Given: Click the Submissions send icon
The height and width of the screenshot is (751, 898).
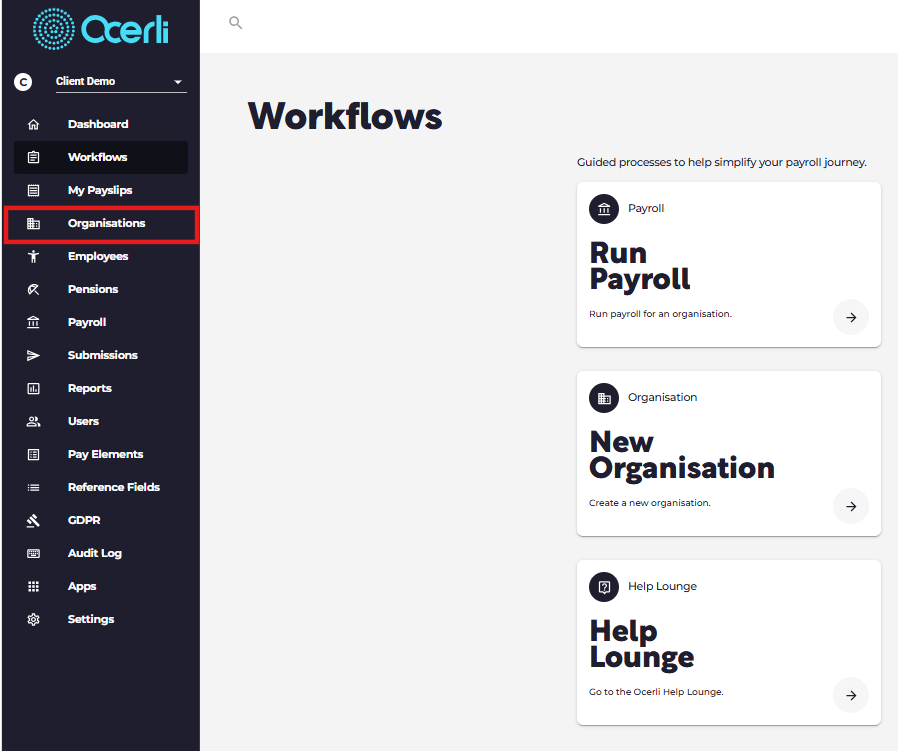Looking at the screenshot, I should pos(34,355).
